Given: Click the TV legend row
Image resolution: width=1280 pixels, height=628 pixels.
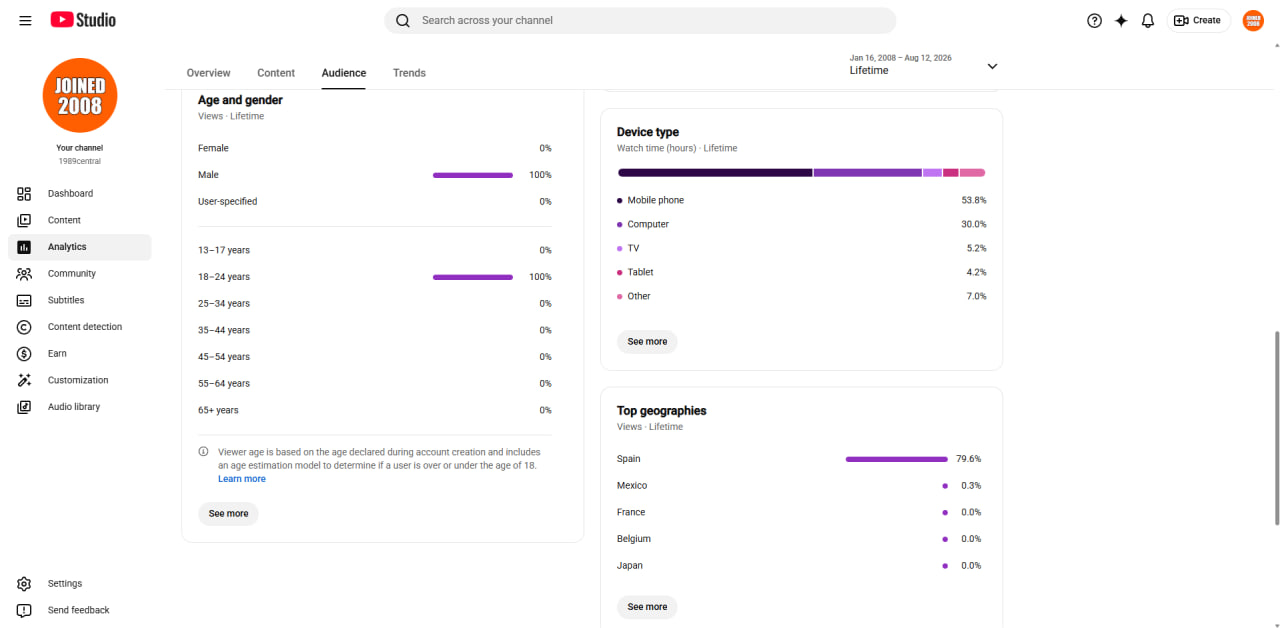Looking at the screenshot, I should tap(802, 248).
